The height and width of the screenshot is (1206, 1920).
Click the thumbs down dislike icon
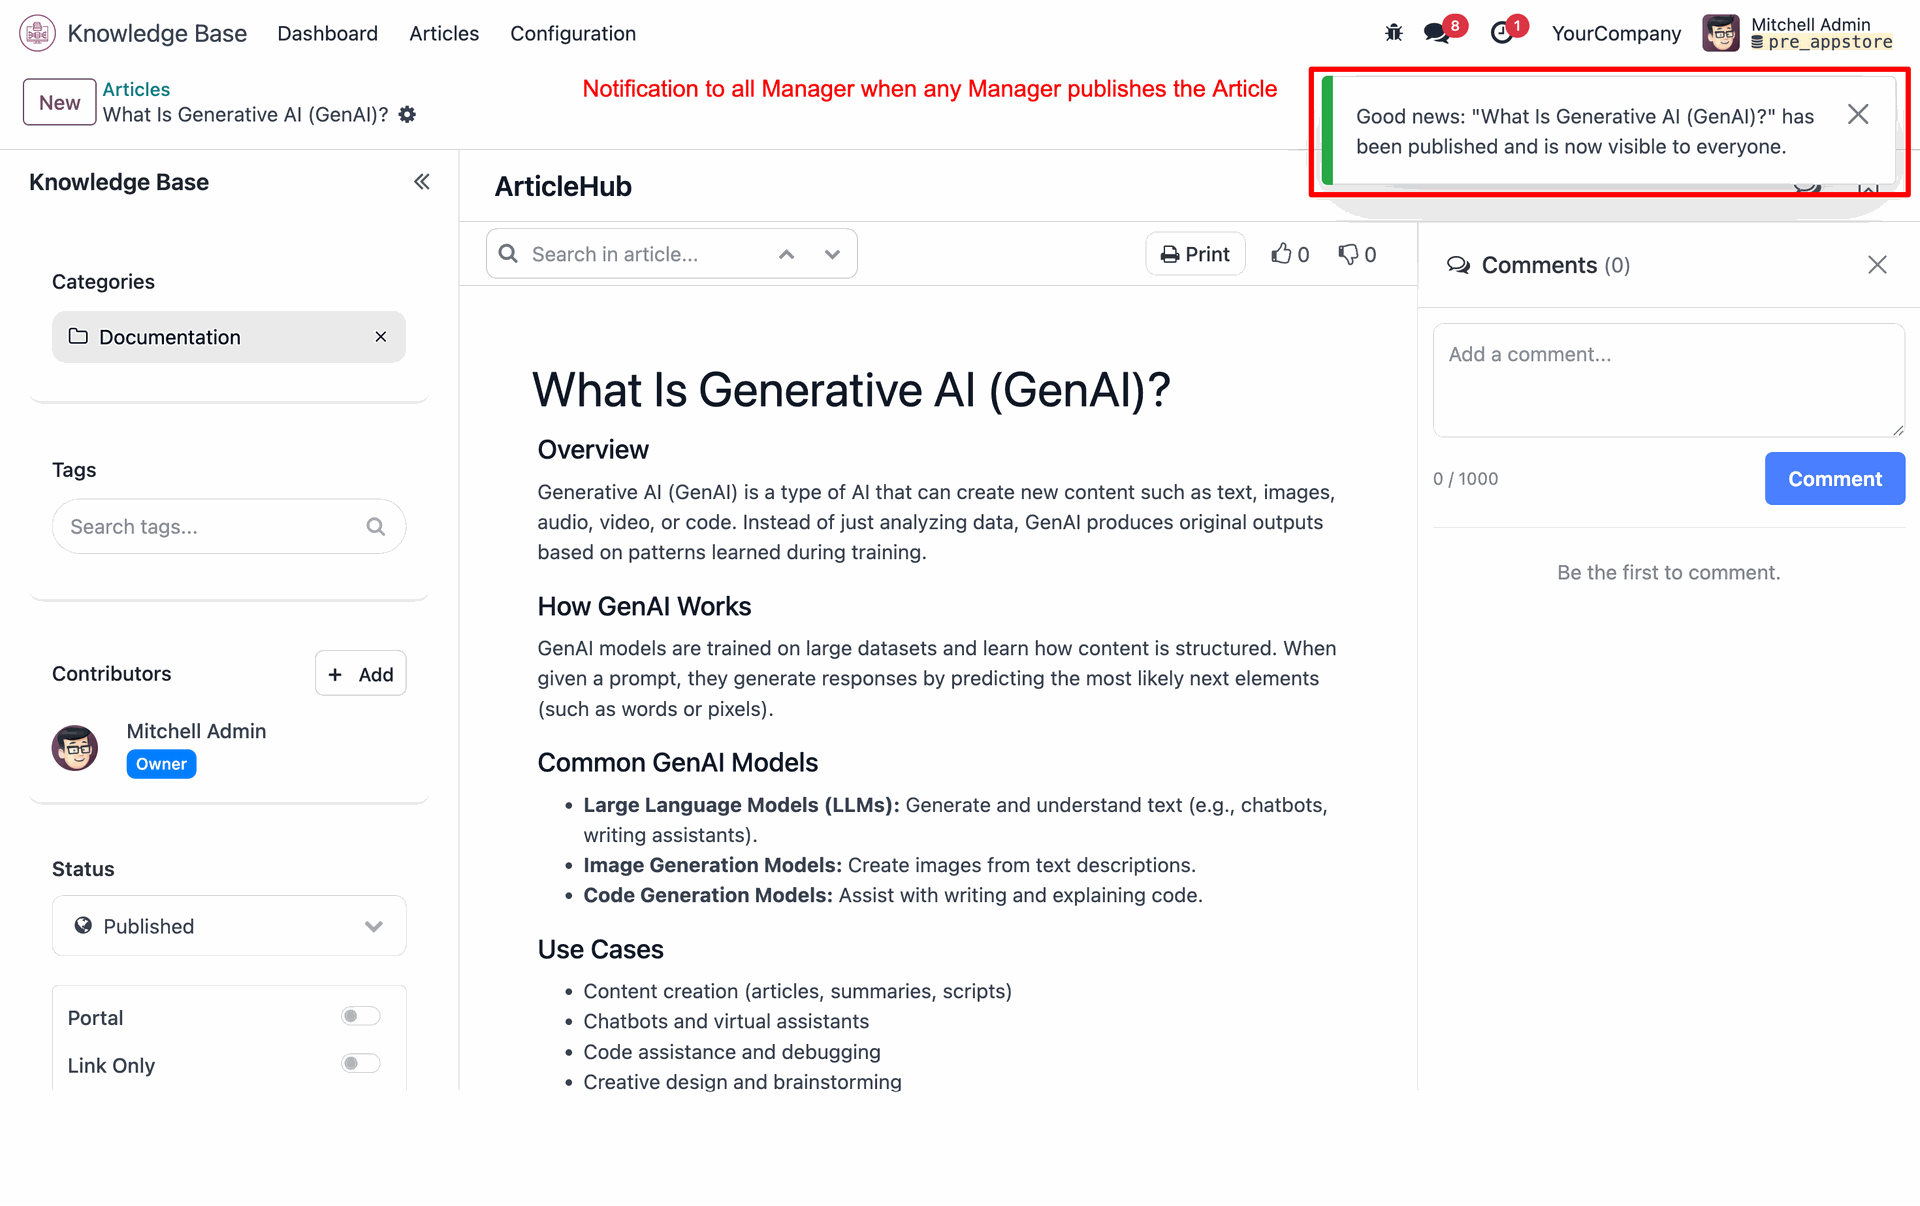(x=1348, y=254)
